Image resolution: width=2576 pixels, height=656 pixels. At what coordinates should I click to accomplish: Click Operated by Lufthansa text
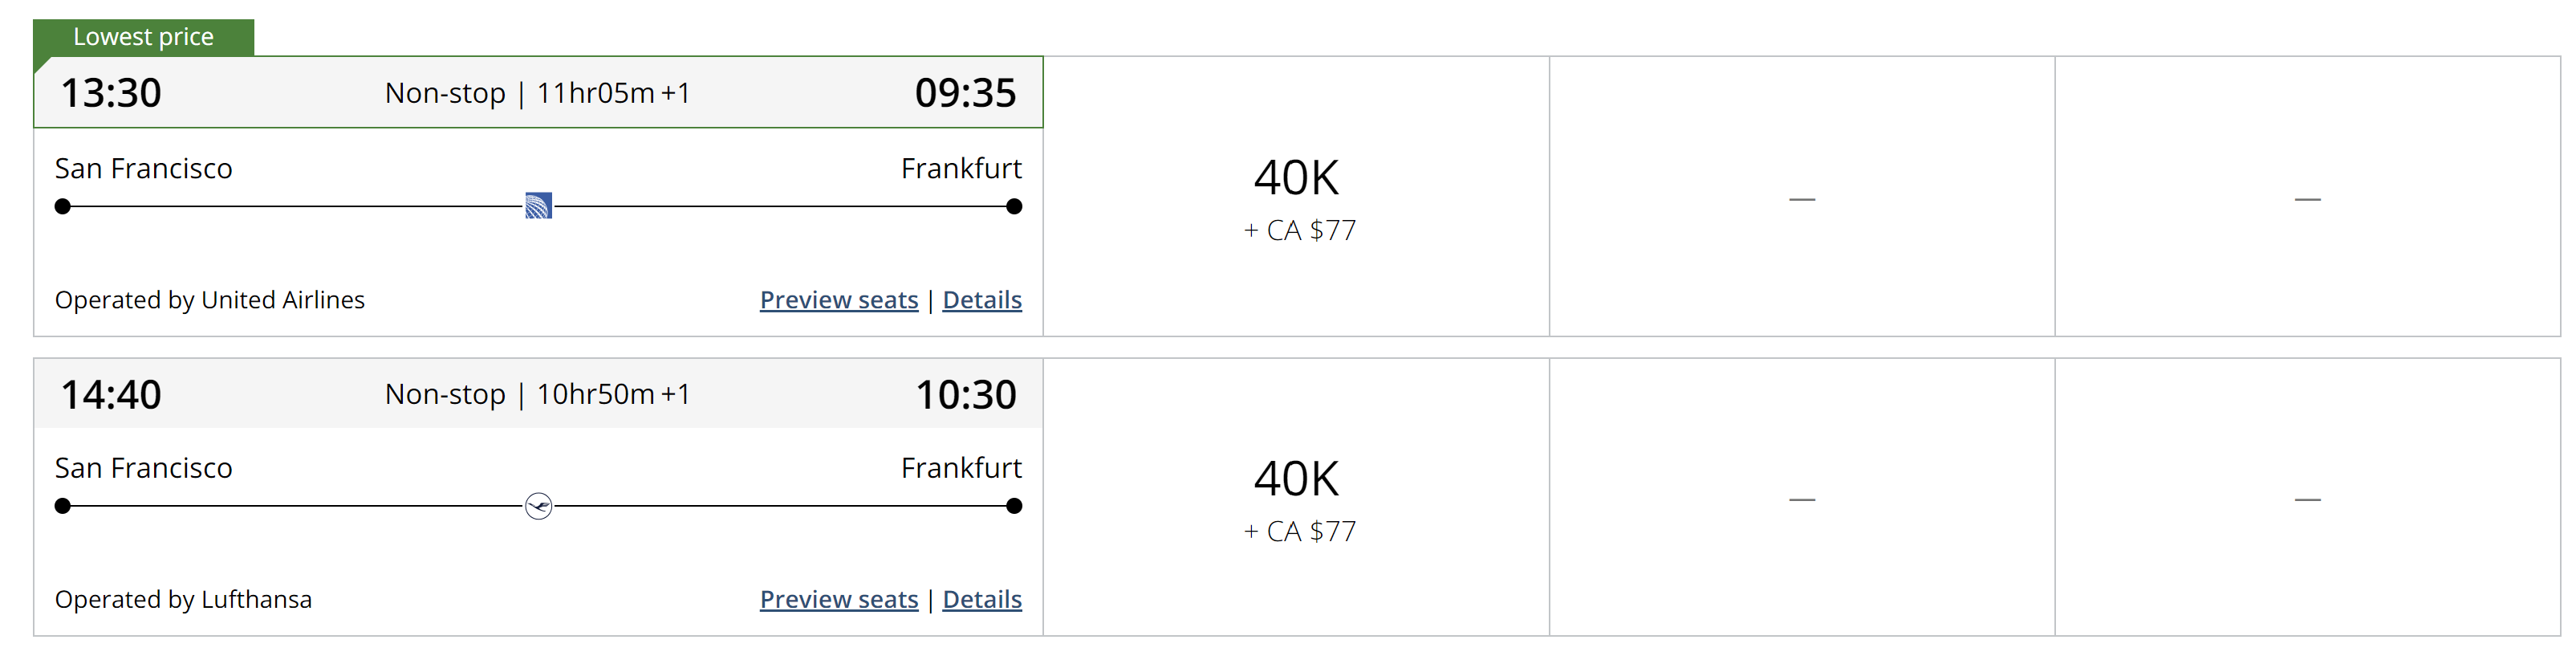(x=183, y=599)
